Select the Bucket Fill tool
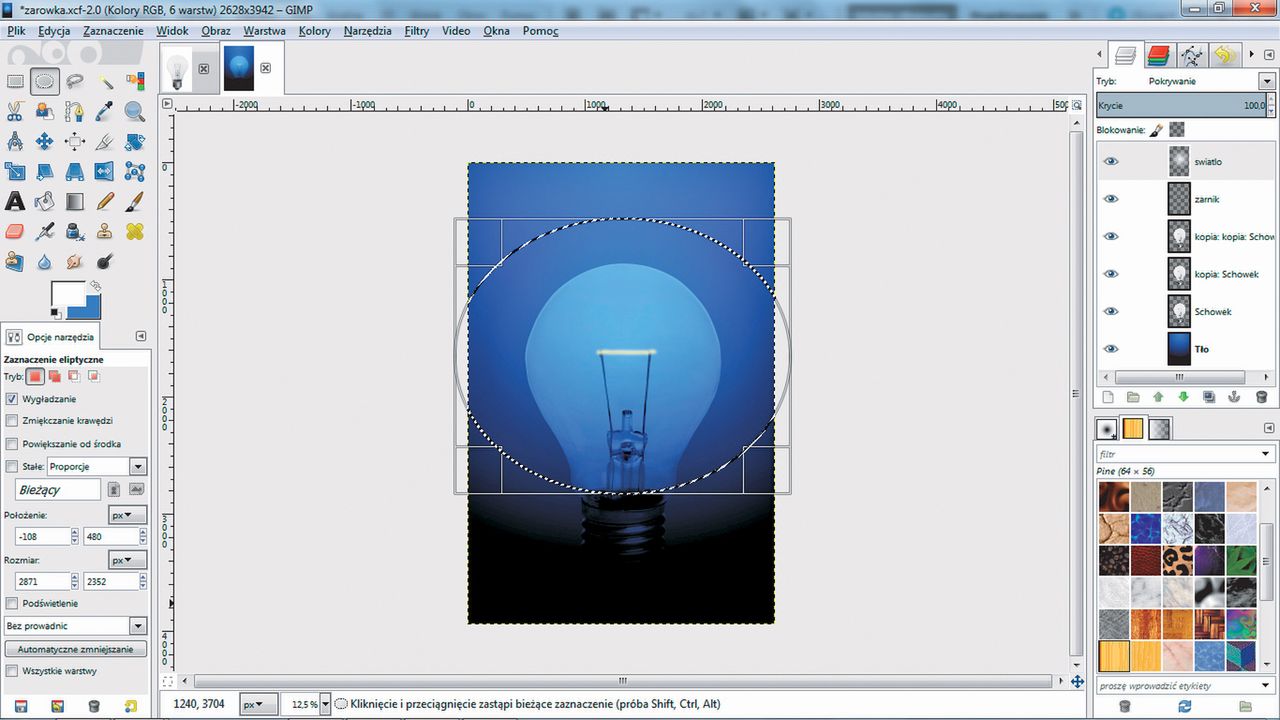 pyautogui.click(x=44, y=202)
